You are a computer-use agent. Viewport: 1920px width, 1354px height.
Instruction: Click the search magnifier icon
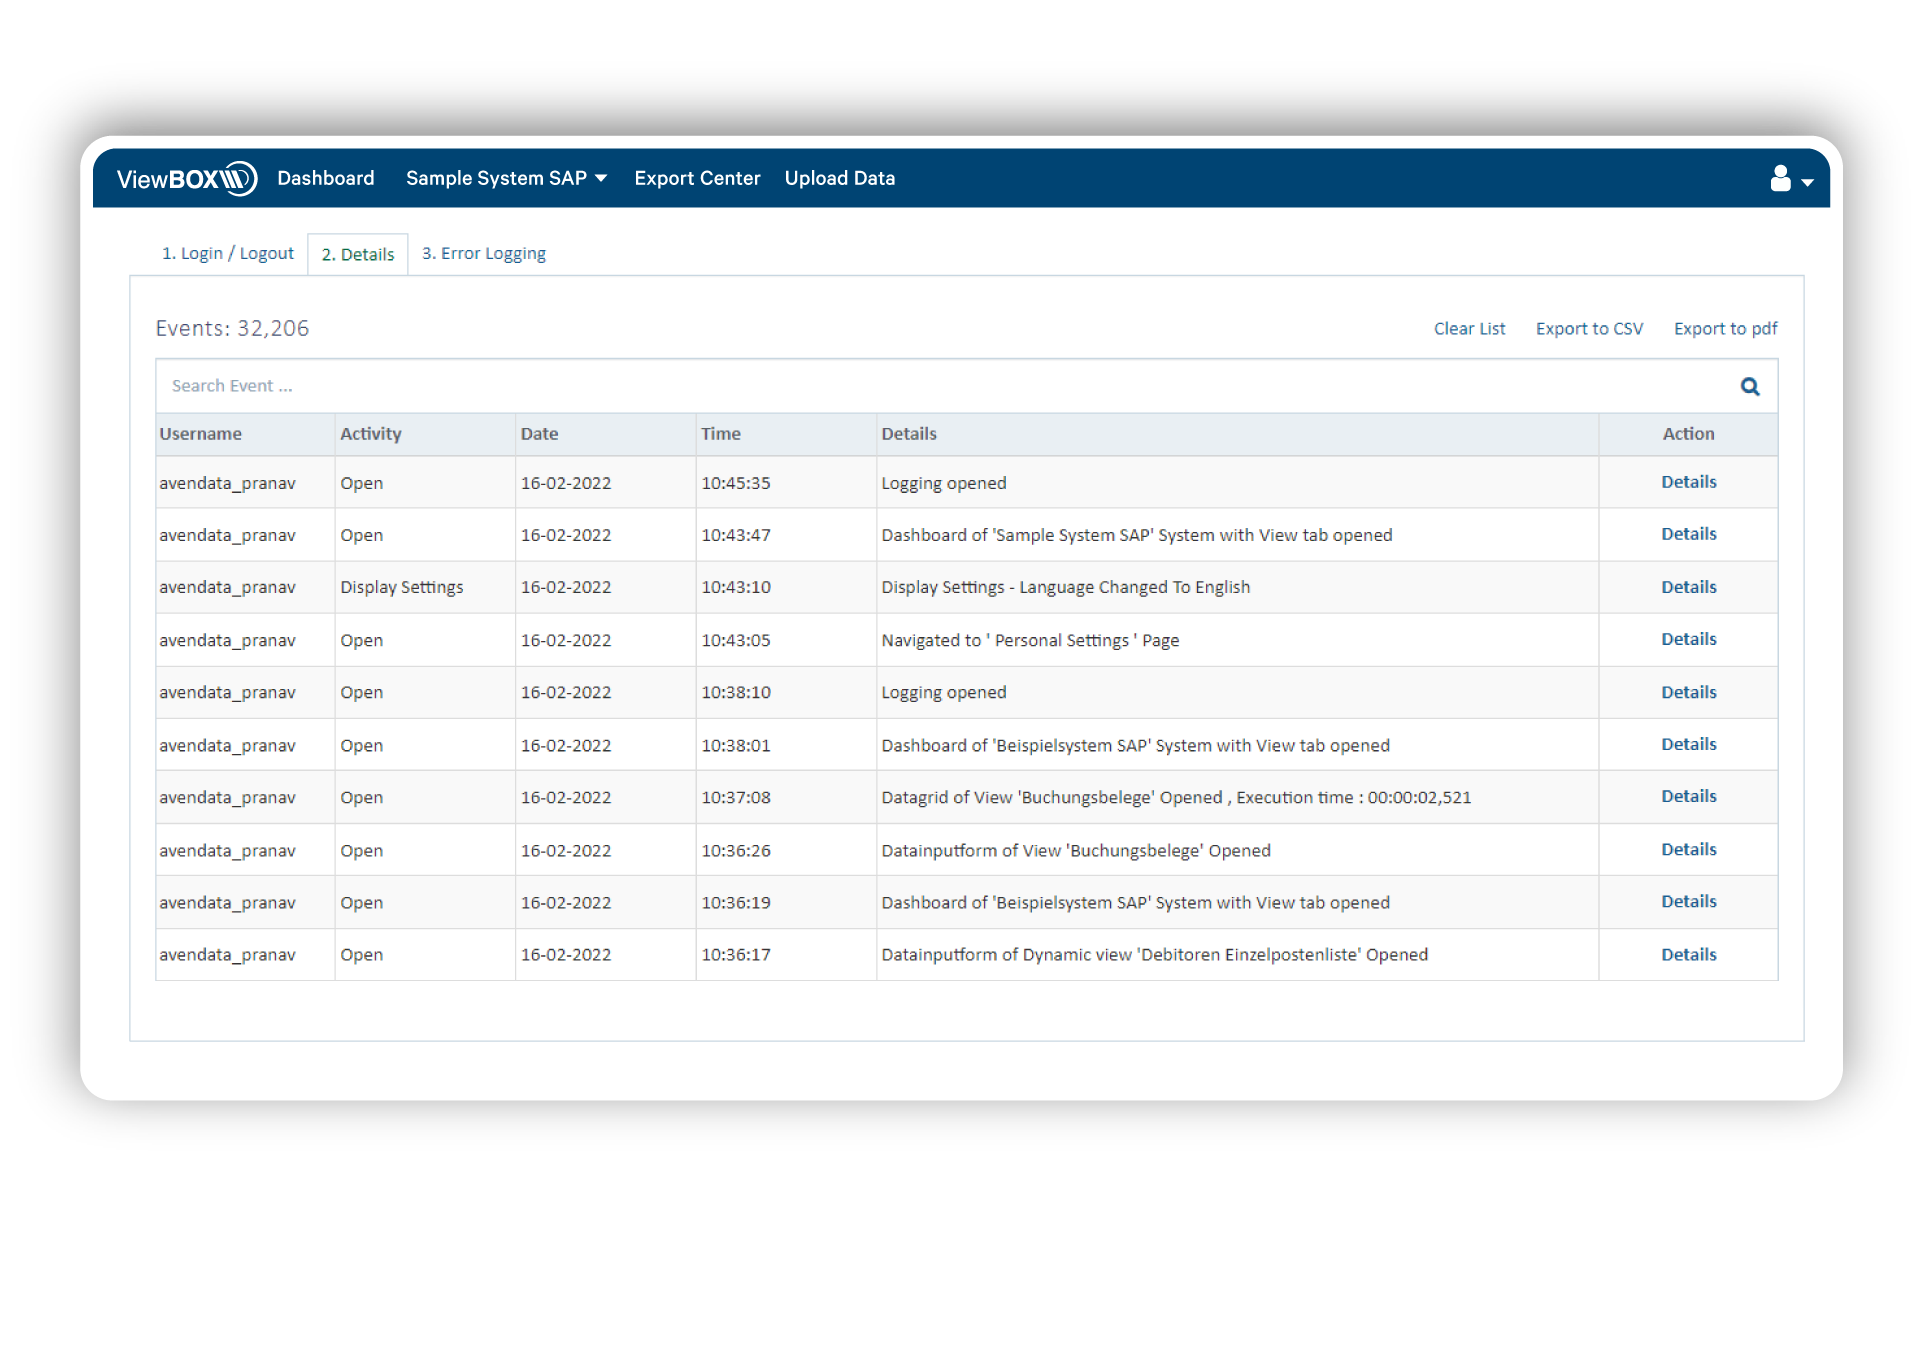[x=1750, y=387]
